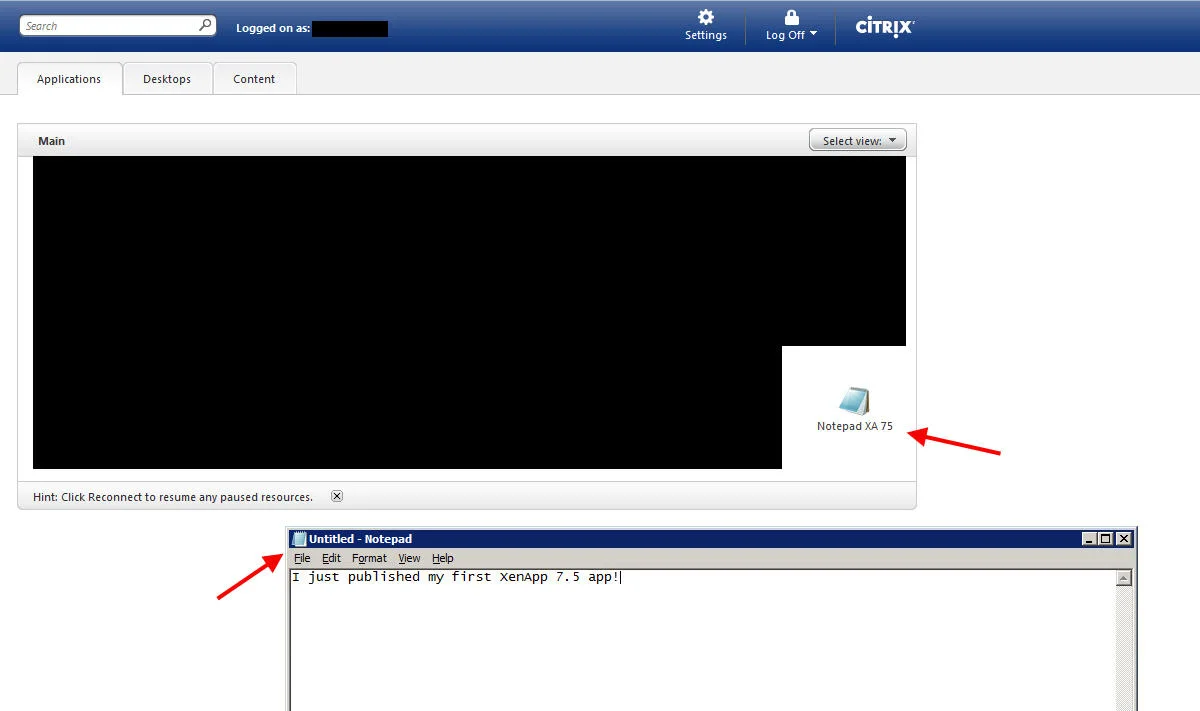Click the Main folder heading

click(x=52, y=141)
